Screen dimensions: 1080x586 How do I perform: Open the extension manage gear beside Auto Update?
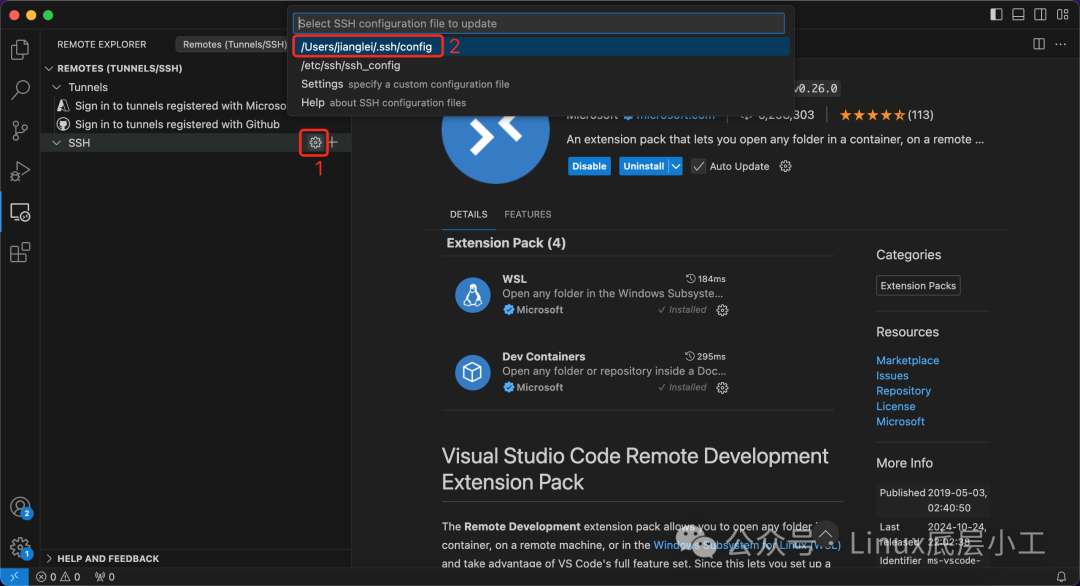coord(785,166)
